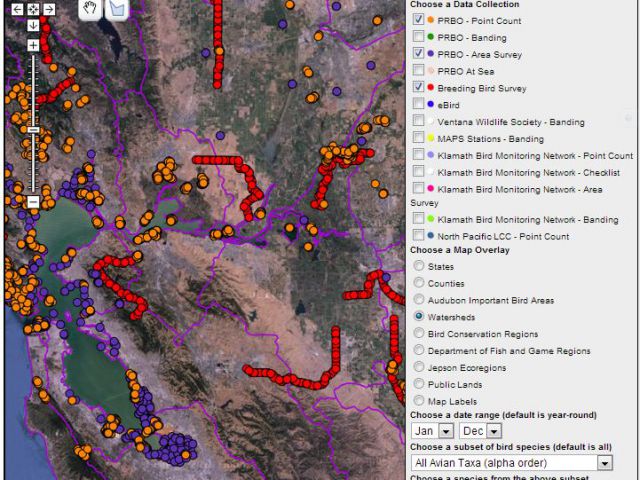Enable North Pacific LCC - Point Count
Viewport: 640px width, 480px height.
(x=418, y=235)
